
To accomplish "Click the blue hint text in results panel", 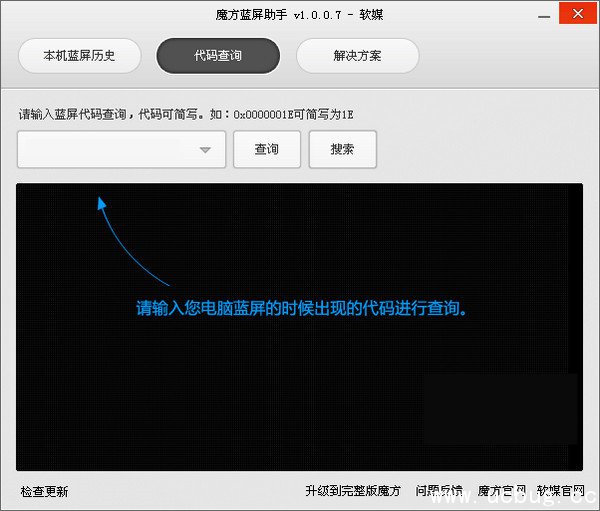I will [x=302, y=309].
